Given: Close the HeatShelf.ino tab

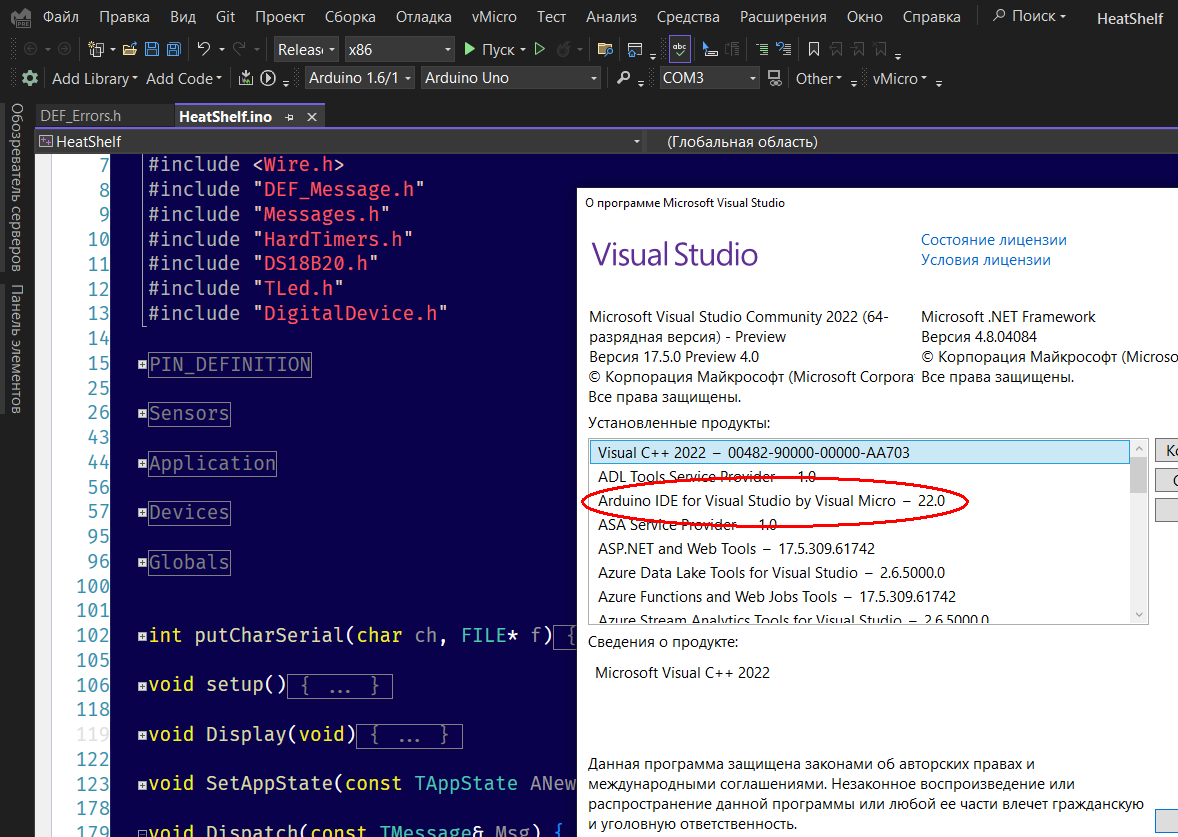Looking at the screenshot, I should point(312,117).
